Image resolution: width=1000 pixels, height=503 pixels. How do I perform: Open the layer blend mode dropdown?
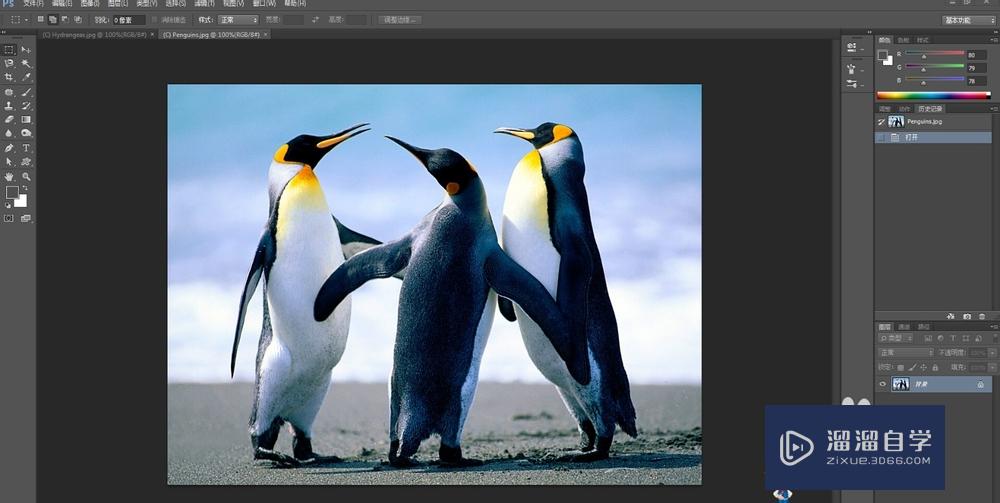[905, 352]
